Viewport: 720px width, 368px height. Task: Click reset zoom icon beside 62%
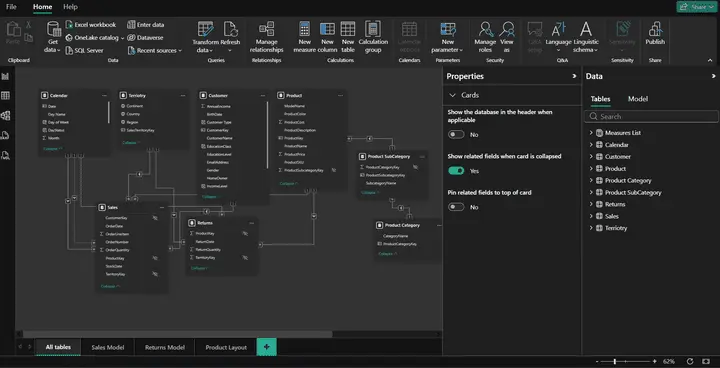tap(690, 362)
